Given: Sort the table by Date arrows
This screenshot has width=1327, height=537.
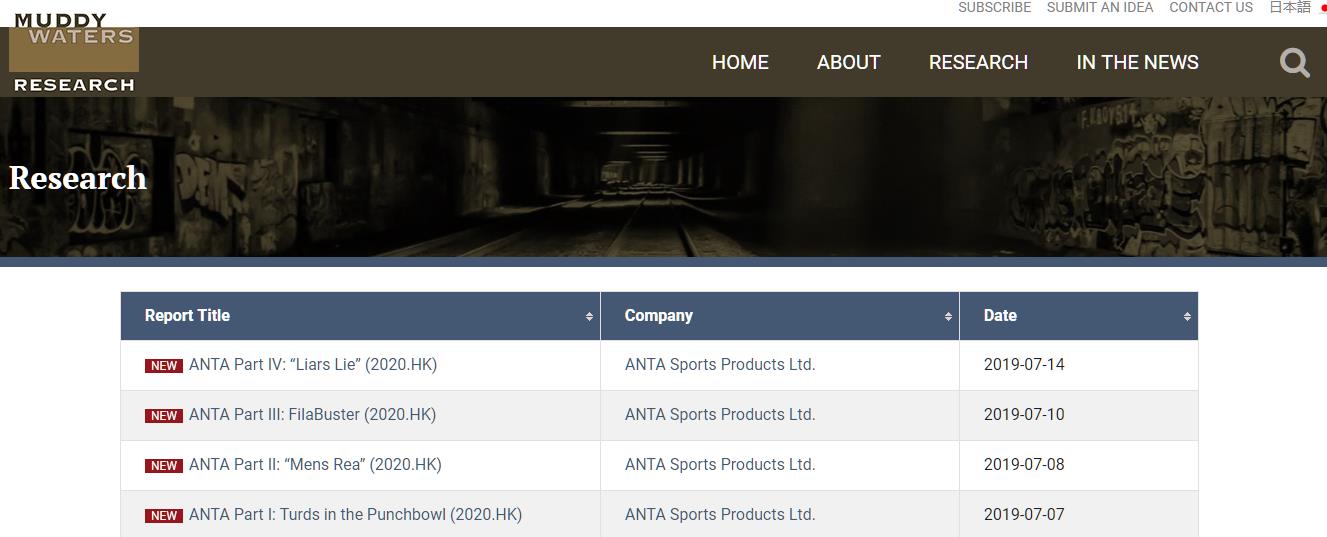Looking at the screenshot, I should 1187,316.
